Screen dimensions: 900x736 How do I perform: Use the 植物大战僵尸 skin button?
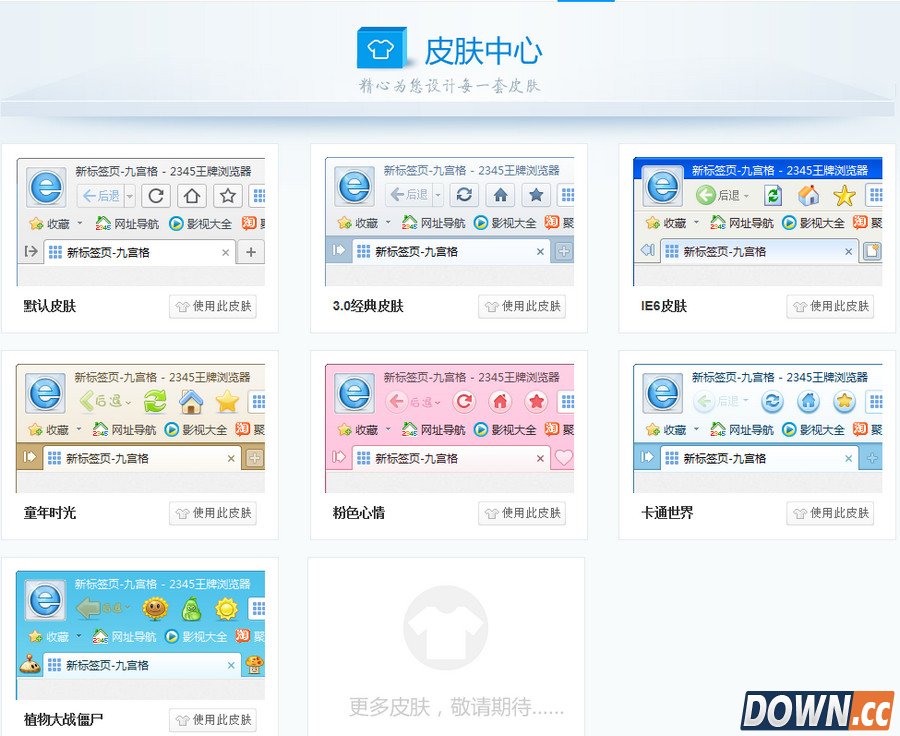click(212, 720)
